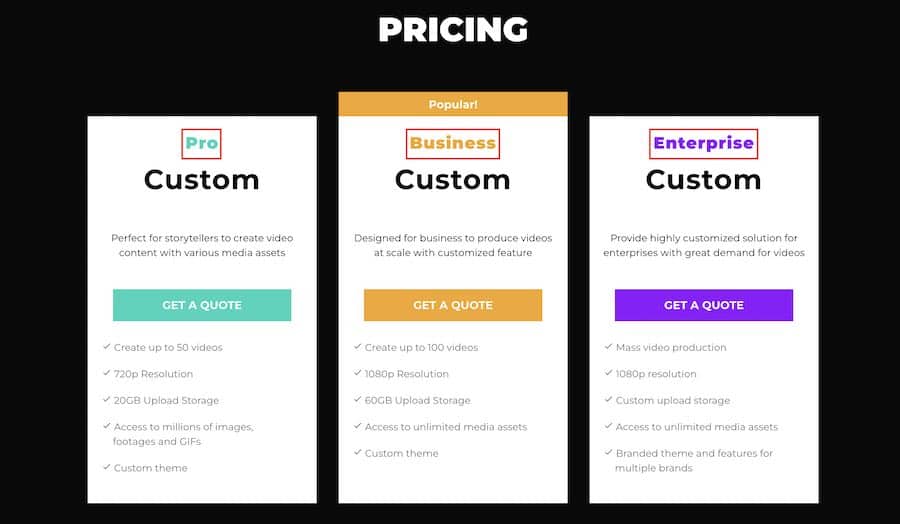The image size is (900, 524).
Task: Select the Enterprise plan title
Action: pyautogui.click(x=704, y=143)
